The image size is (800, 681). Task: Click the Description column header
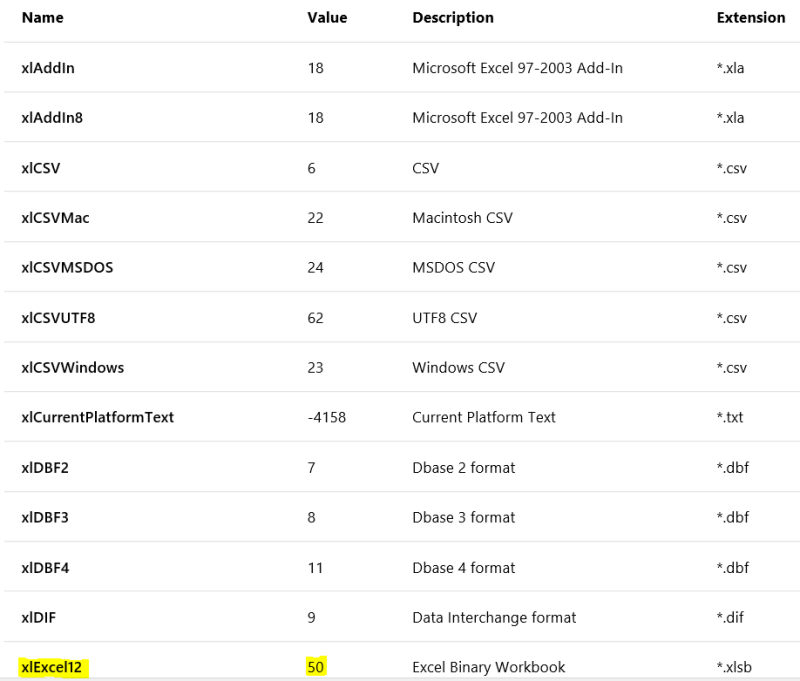coord(452,18)
